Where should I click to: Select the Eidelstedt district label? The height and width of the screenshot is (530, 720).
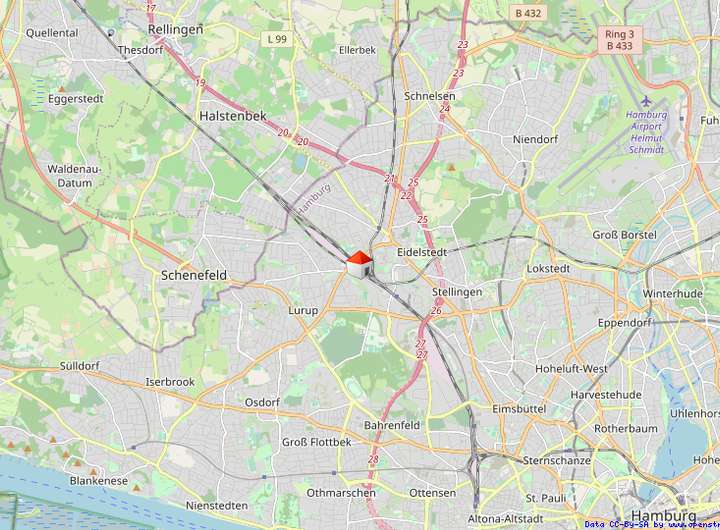422,252
